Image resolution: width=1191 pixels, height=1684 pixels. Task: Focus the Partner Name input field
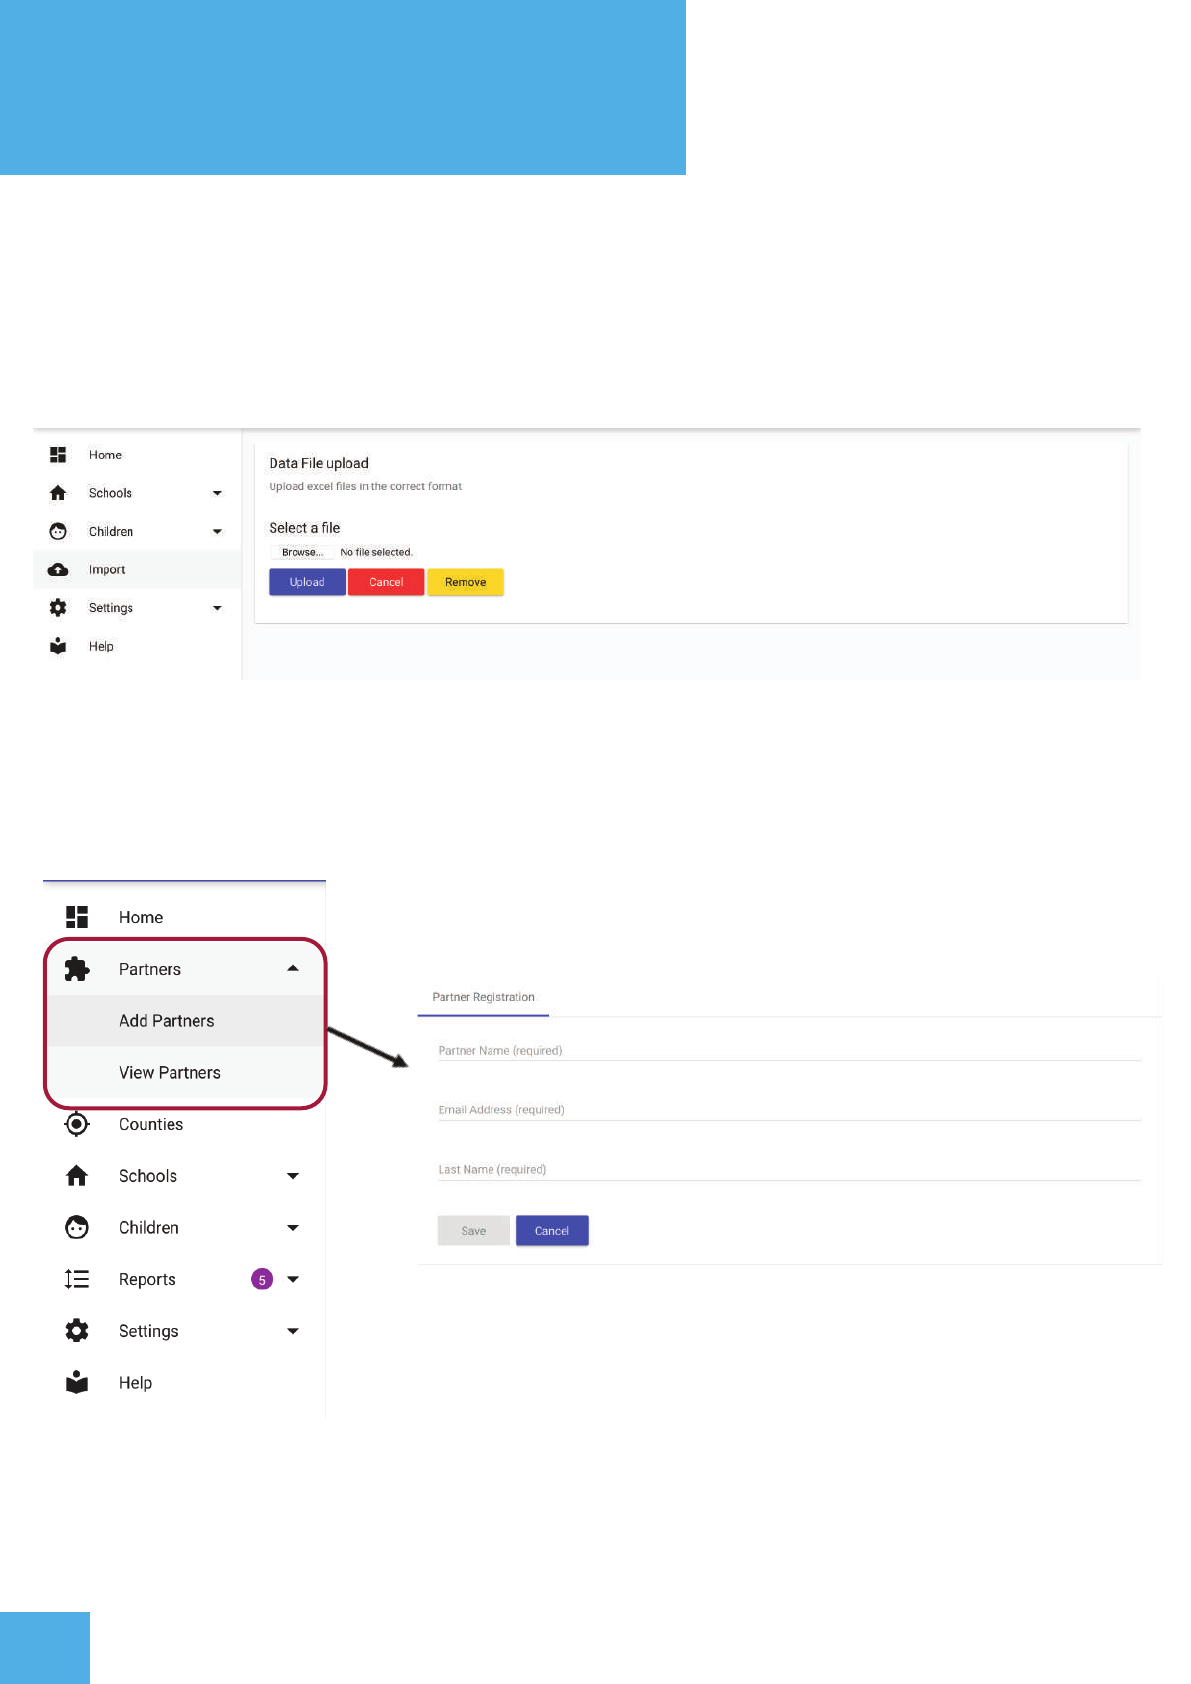[x=788, y=1051]
